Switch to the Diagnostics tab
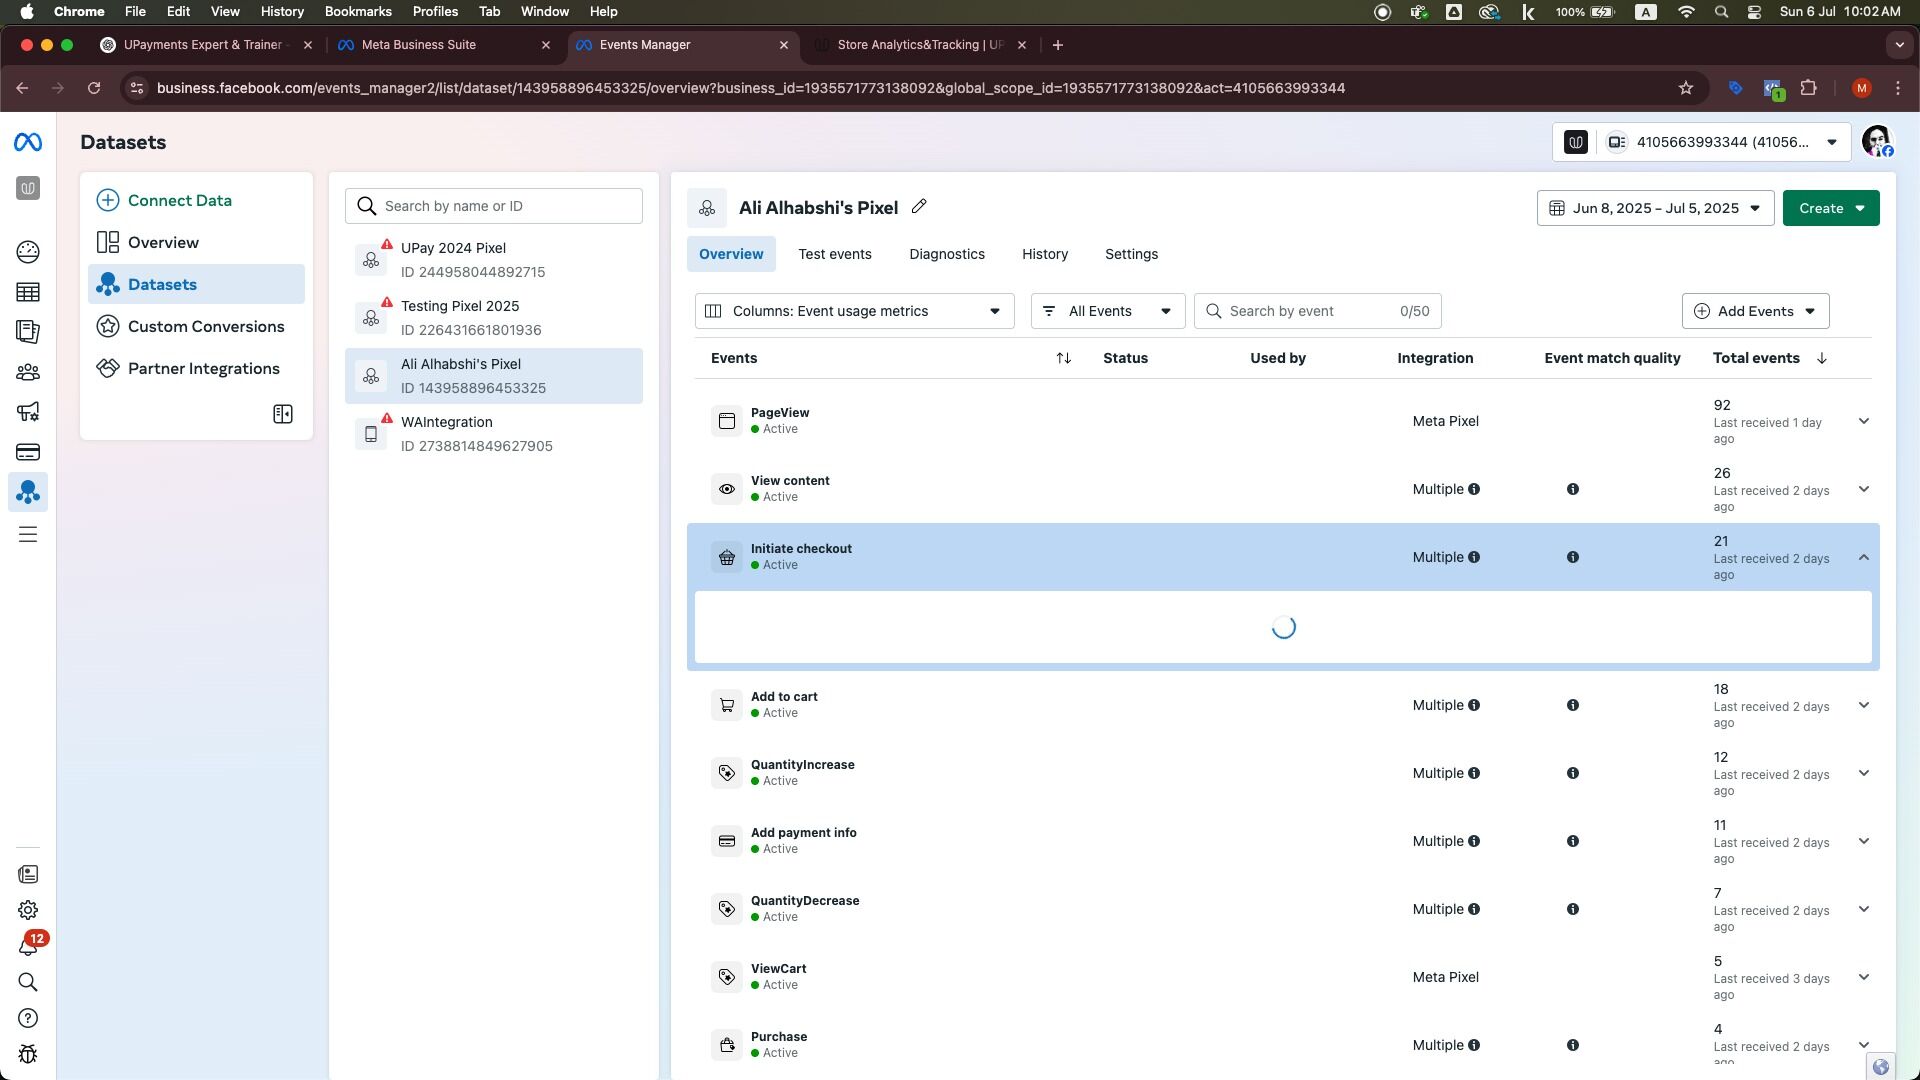 946,254
